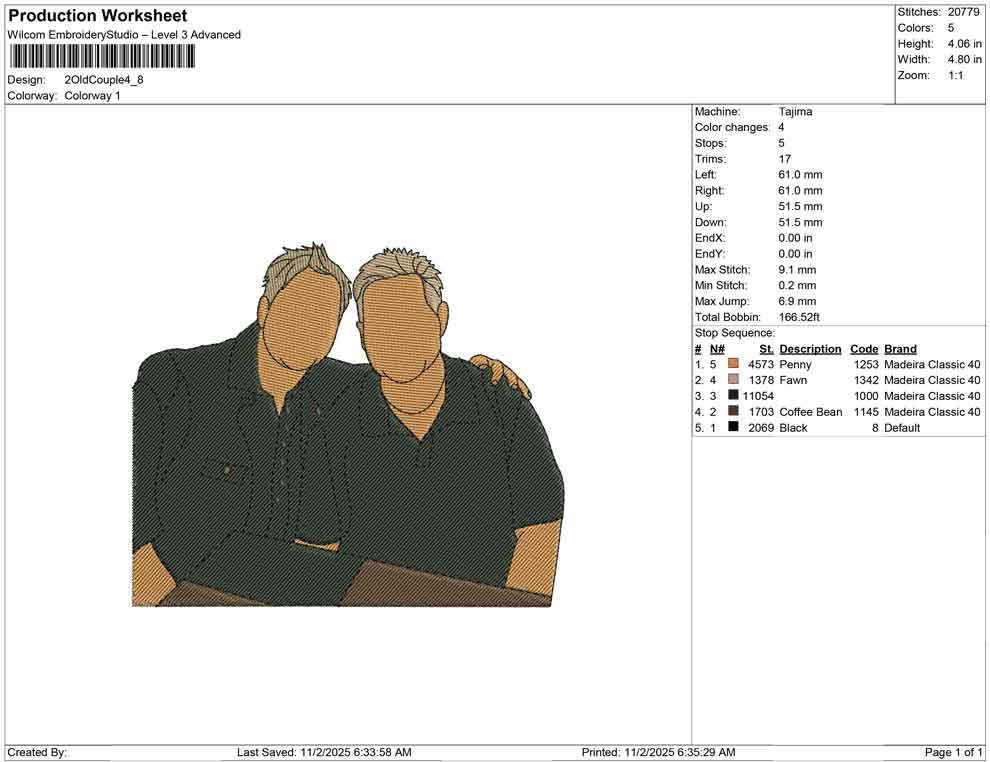Viewport: 990px width, 762px height.
Task: Click the Default brand in row 5
Action: tap(902, 427)
